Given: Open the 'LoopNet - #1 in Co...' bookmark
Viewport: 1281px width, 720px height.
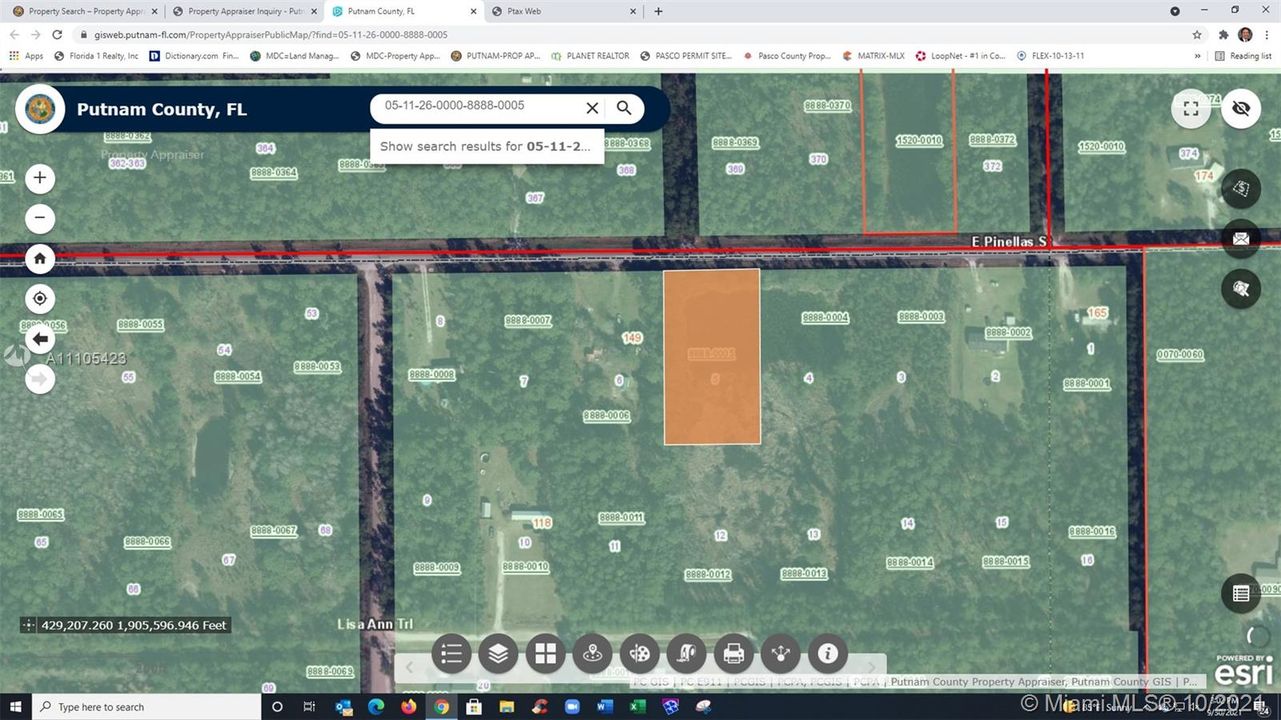Looking at the screenshot, I should click(960, 56).
